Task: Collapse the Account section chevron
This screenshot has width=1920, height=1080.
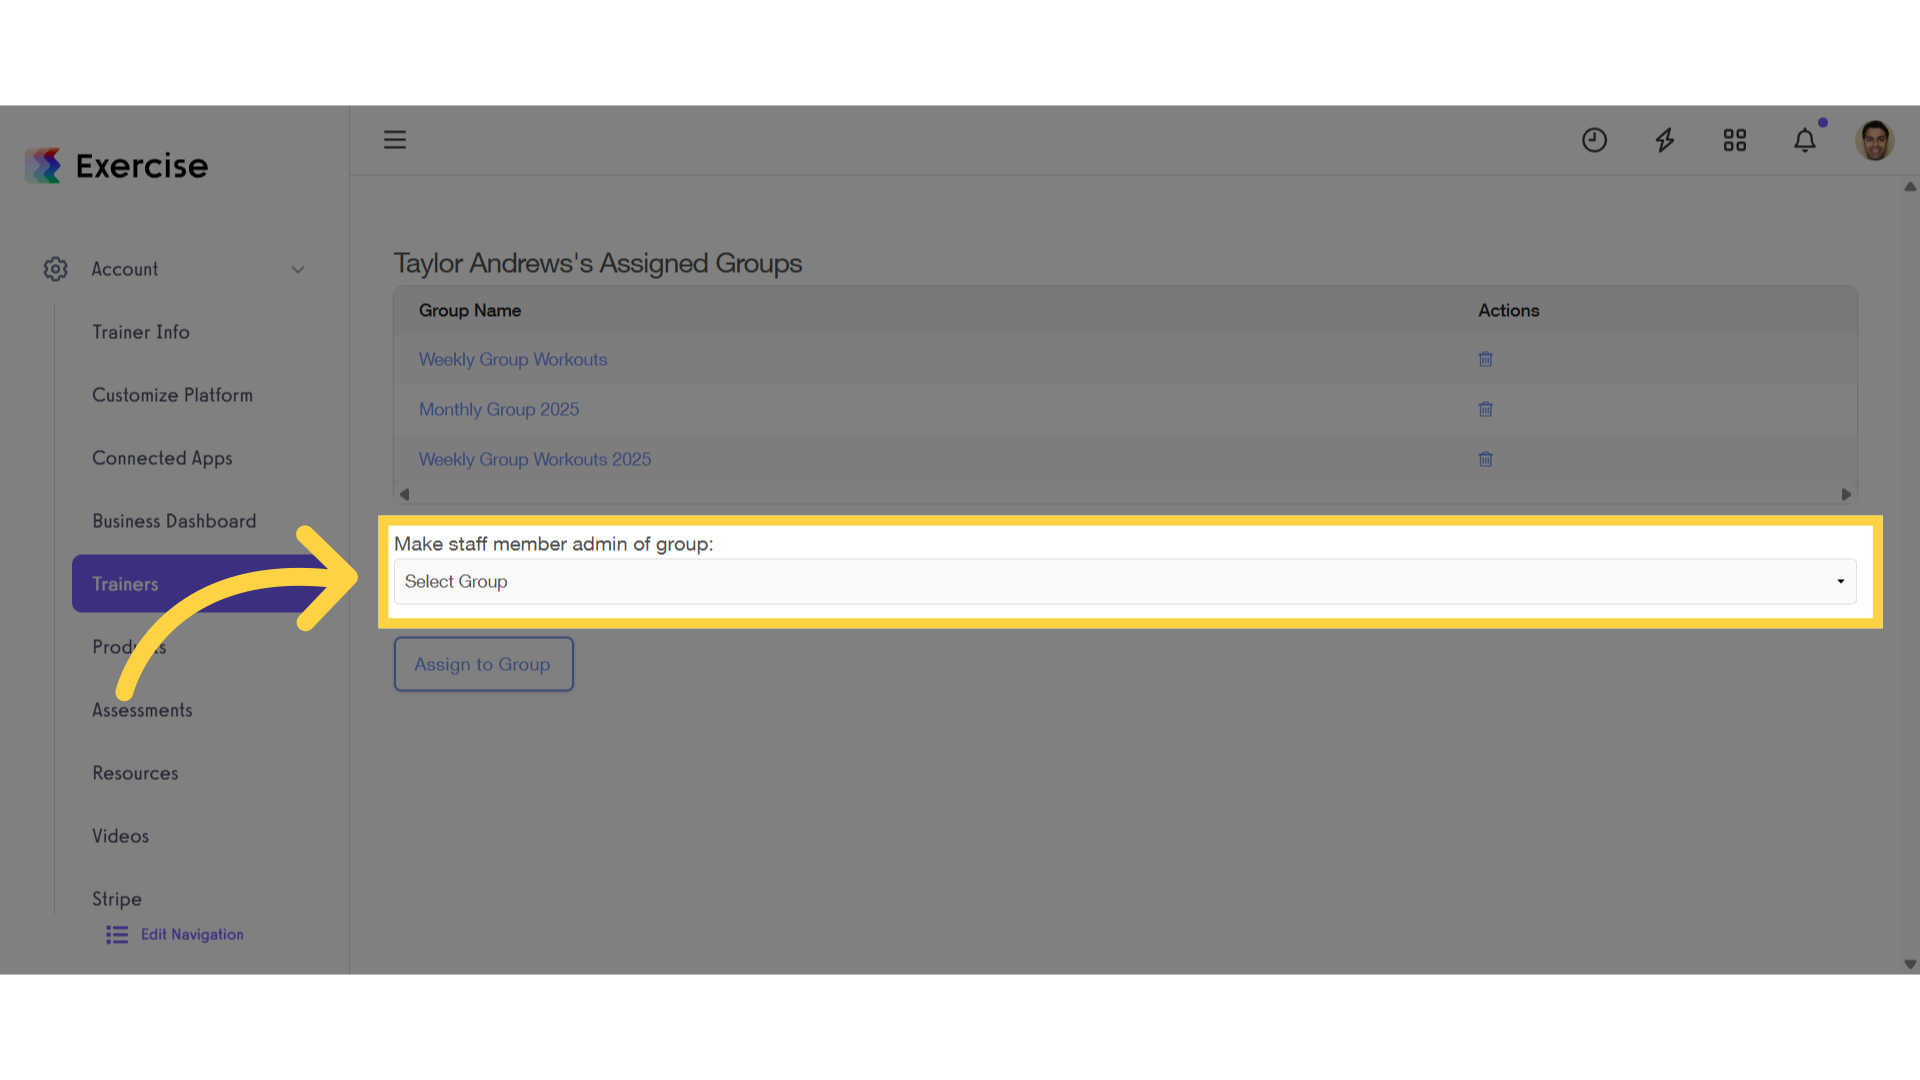Action: pos(298,270)
